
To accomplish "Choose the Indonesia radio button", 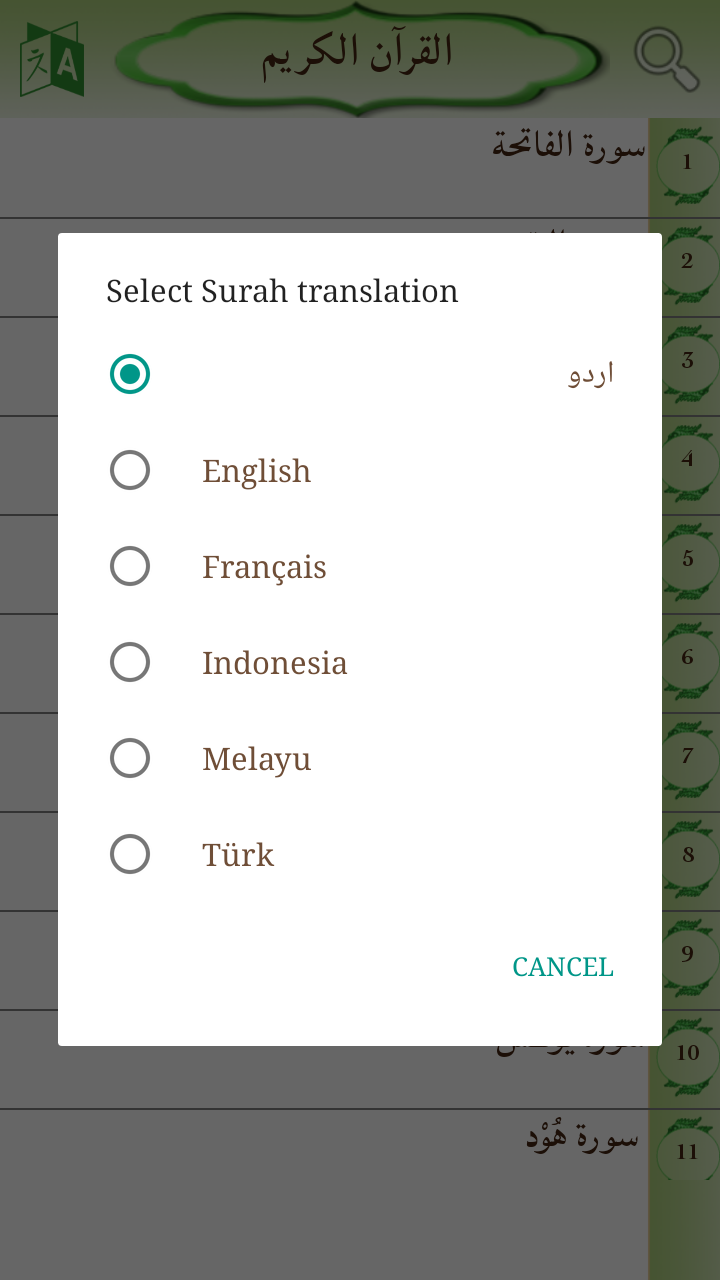I will (x=130, y=662).
